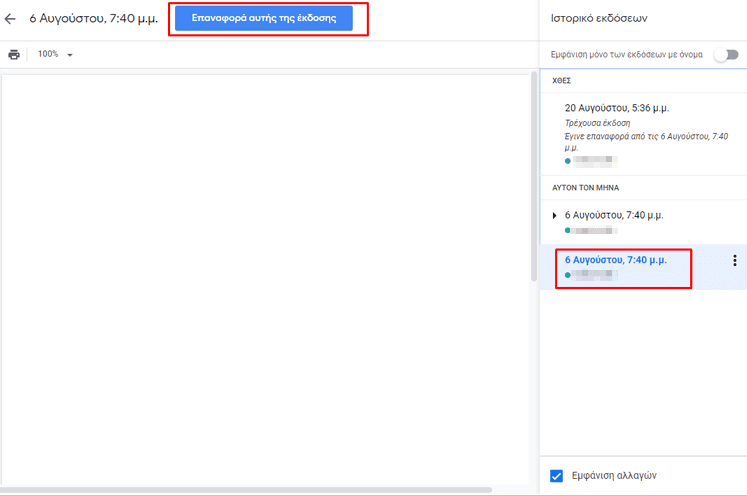
Task: Uncheck the 'Εμφάνιση αλλαγών' checkbox
Action: pyautogui.click(x=556, y=476)
